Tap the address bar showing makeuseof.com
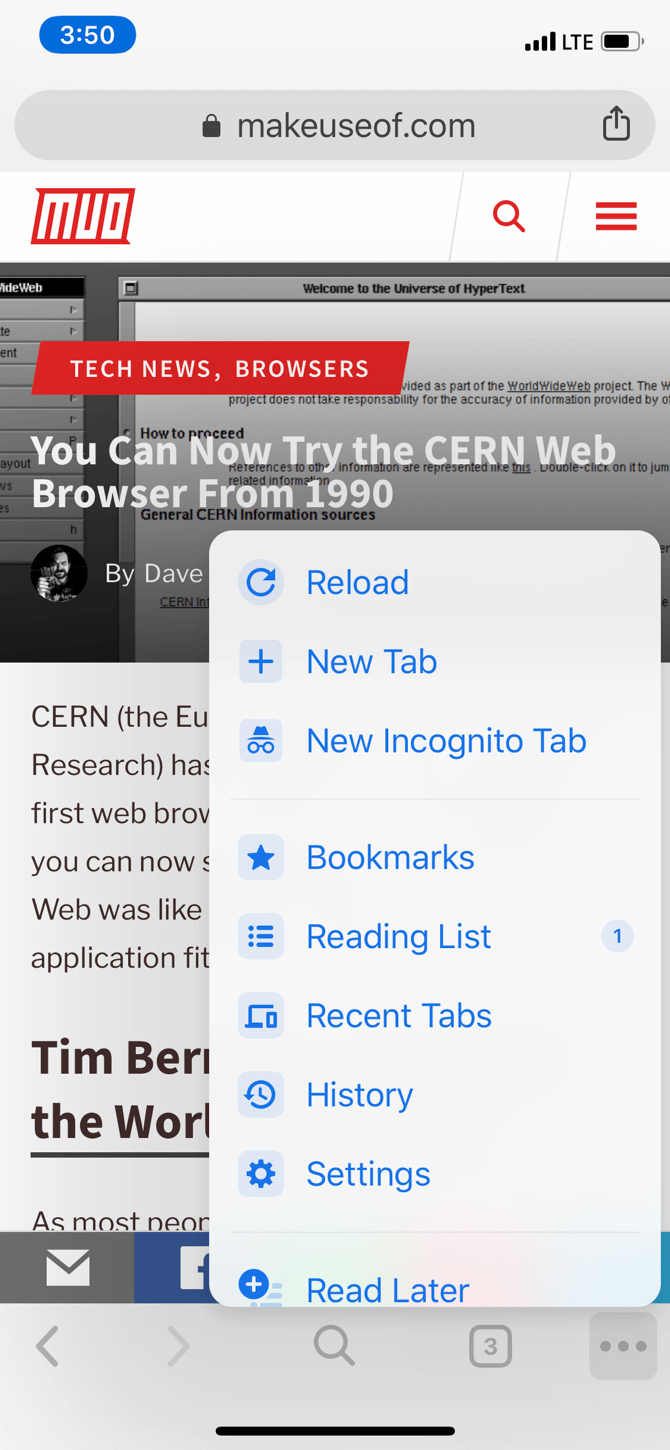 [335, 124]
